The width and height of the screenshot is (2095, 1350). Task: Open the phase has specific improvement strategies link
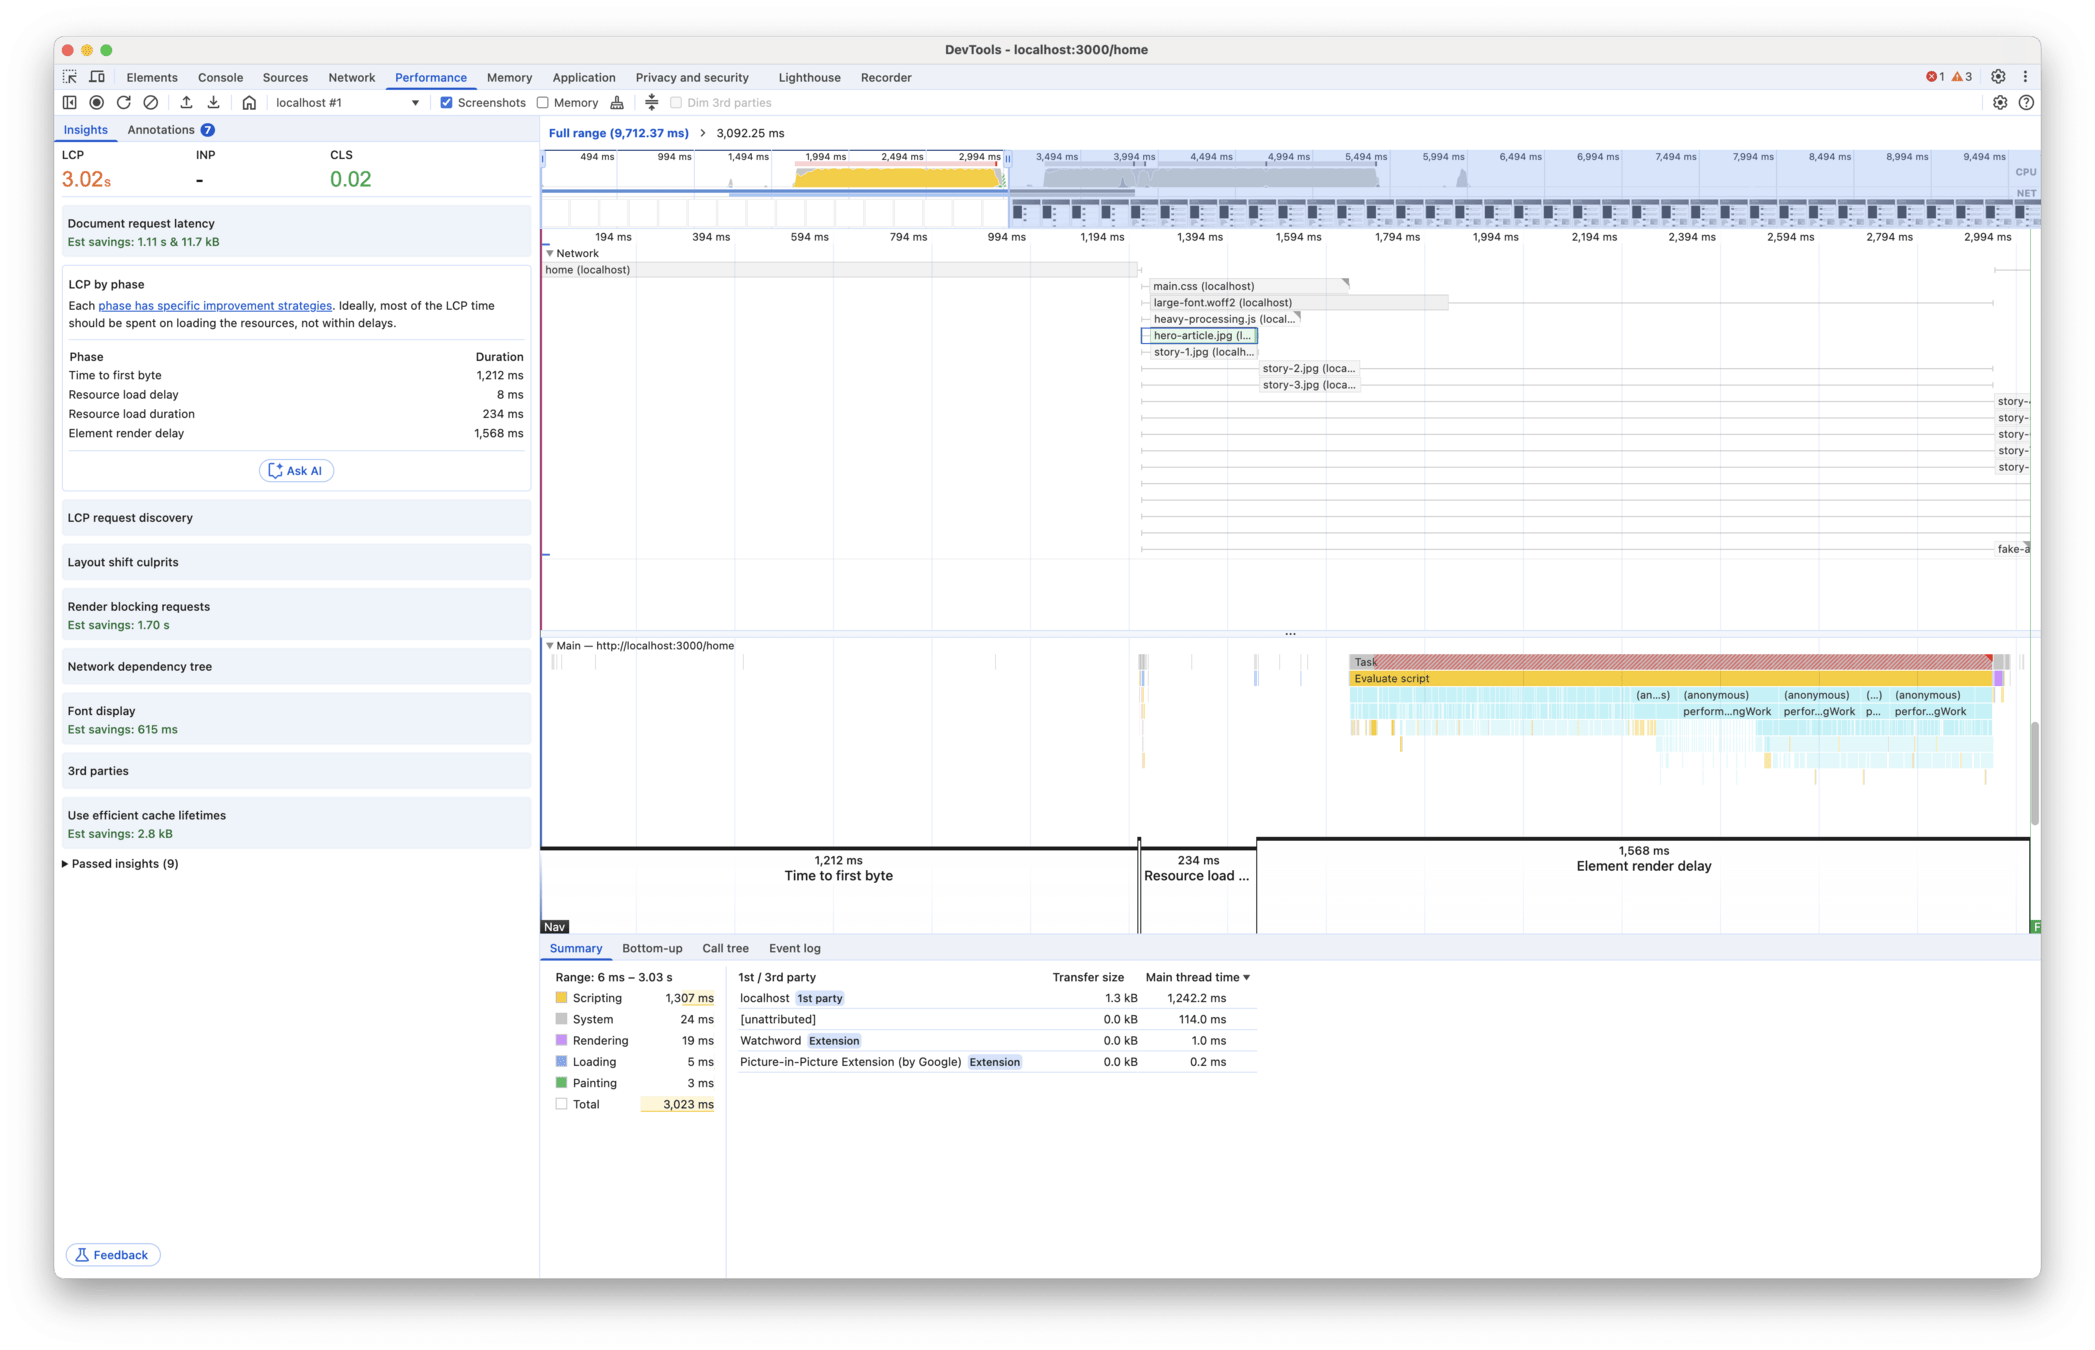click(x=215, y=306)
